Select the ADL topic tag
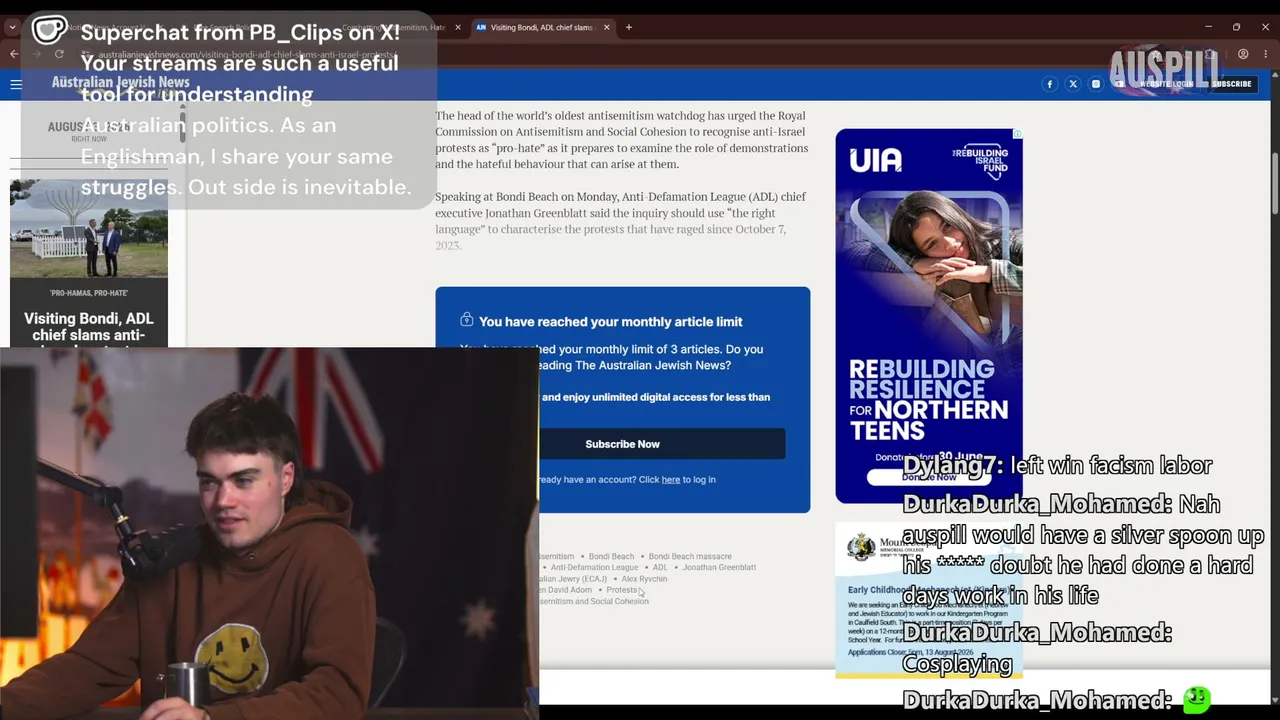Screen dimensions: 1280x720 click(660, 567)
